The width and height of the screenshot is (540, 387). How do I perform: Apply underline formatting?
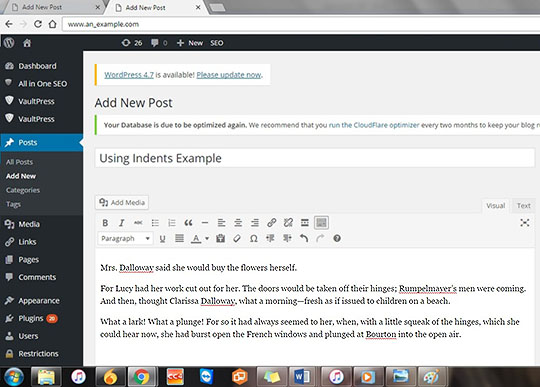163,239
